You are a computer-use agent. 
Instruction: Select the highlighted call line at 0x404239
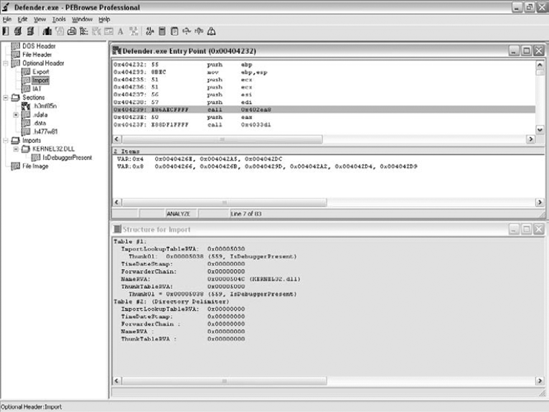324,110
